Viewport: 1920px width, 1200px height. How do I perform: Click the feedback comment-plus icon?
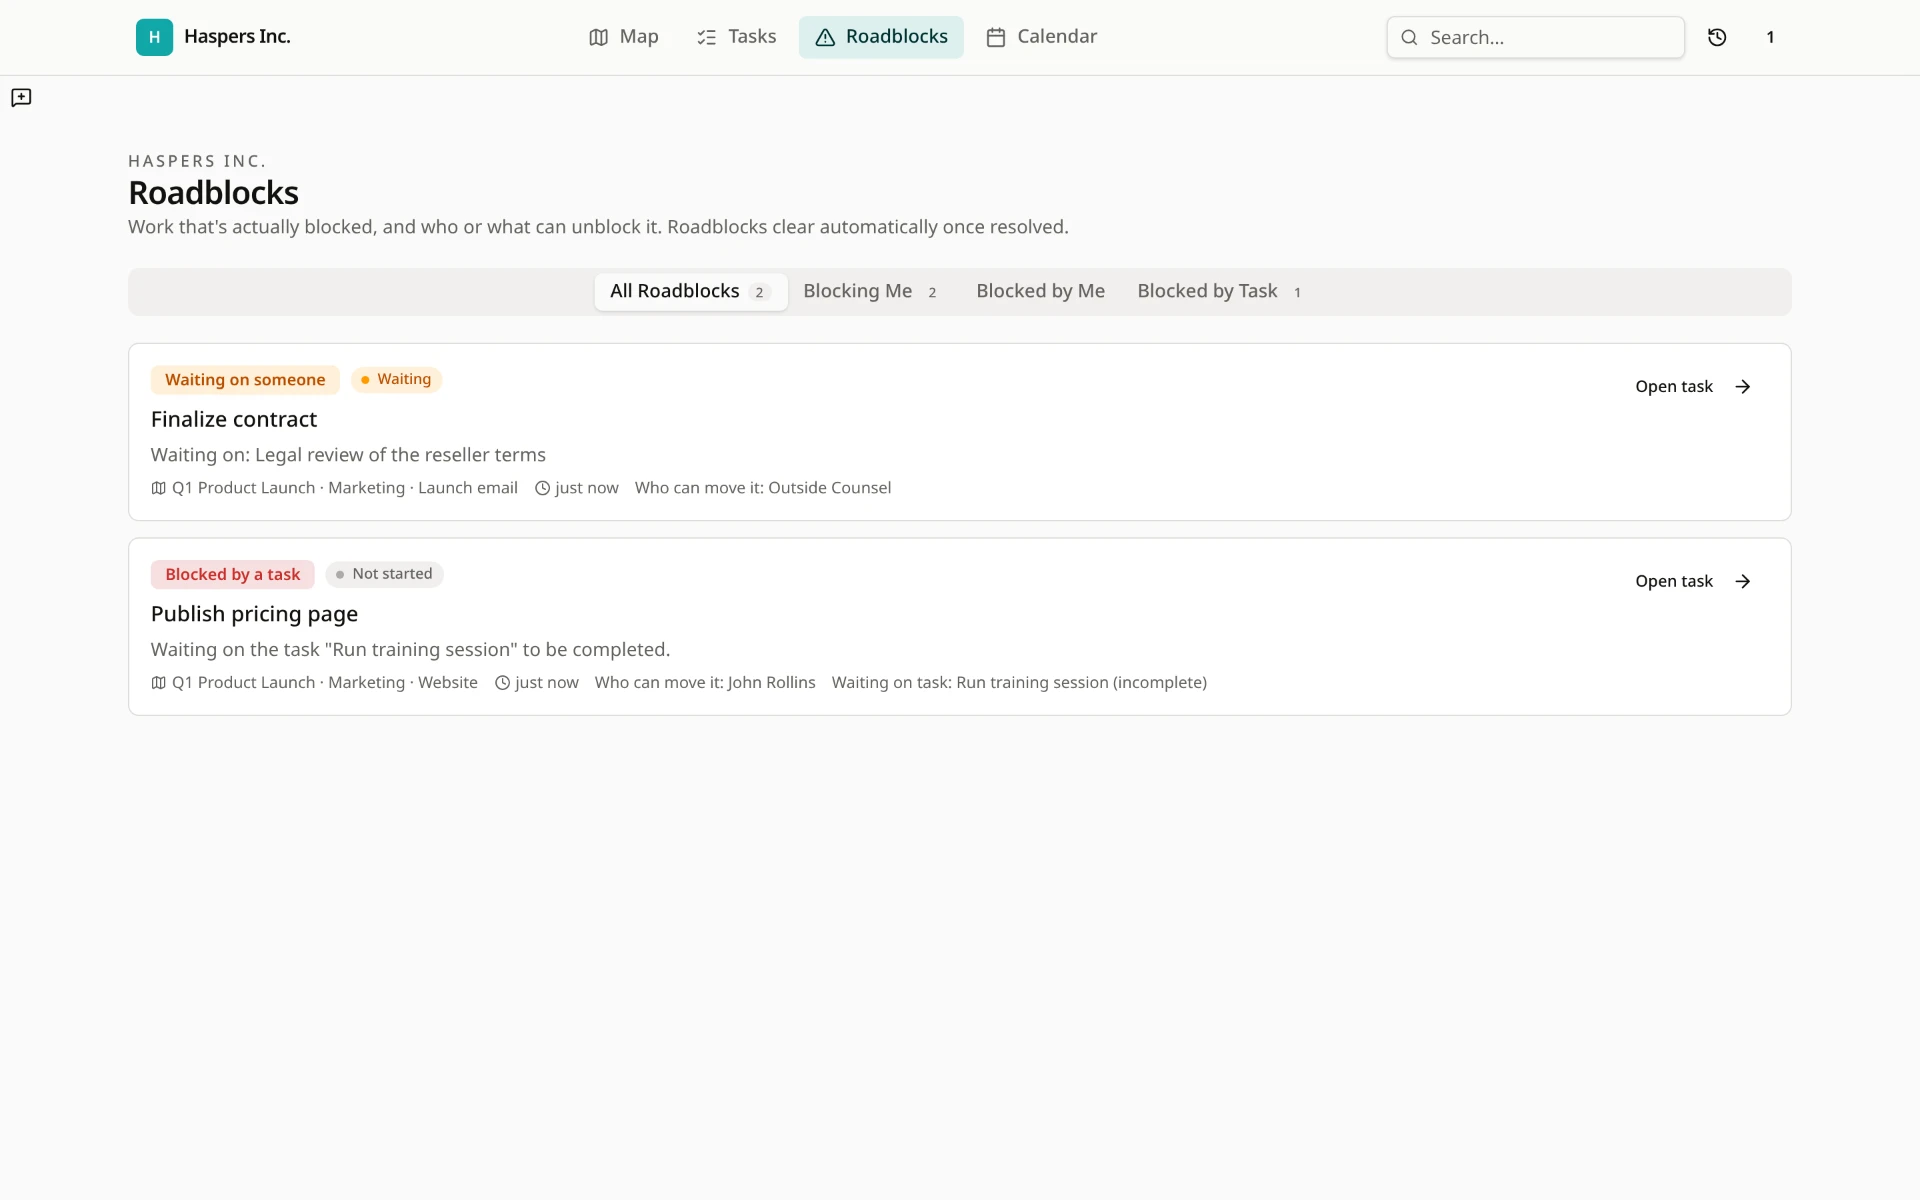21,97
